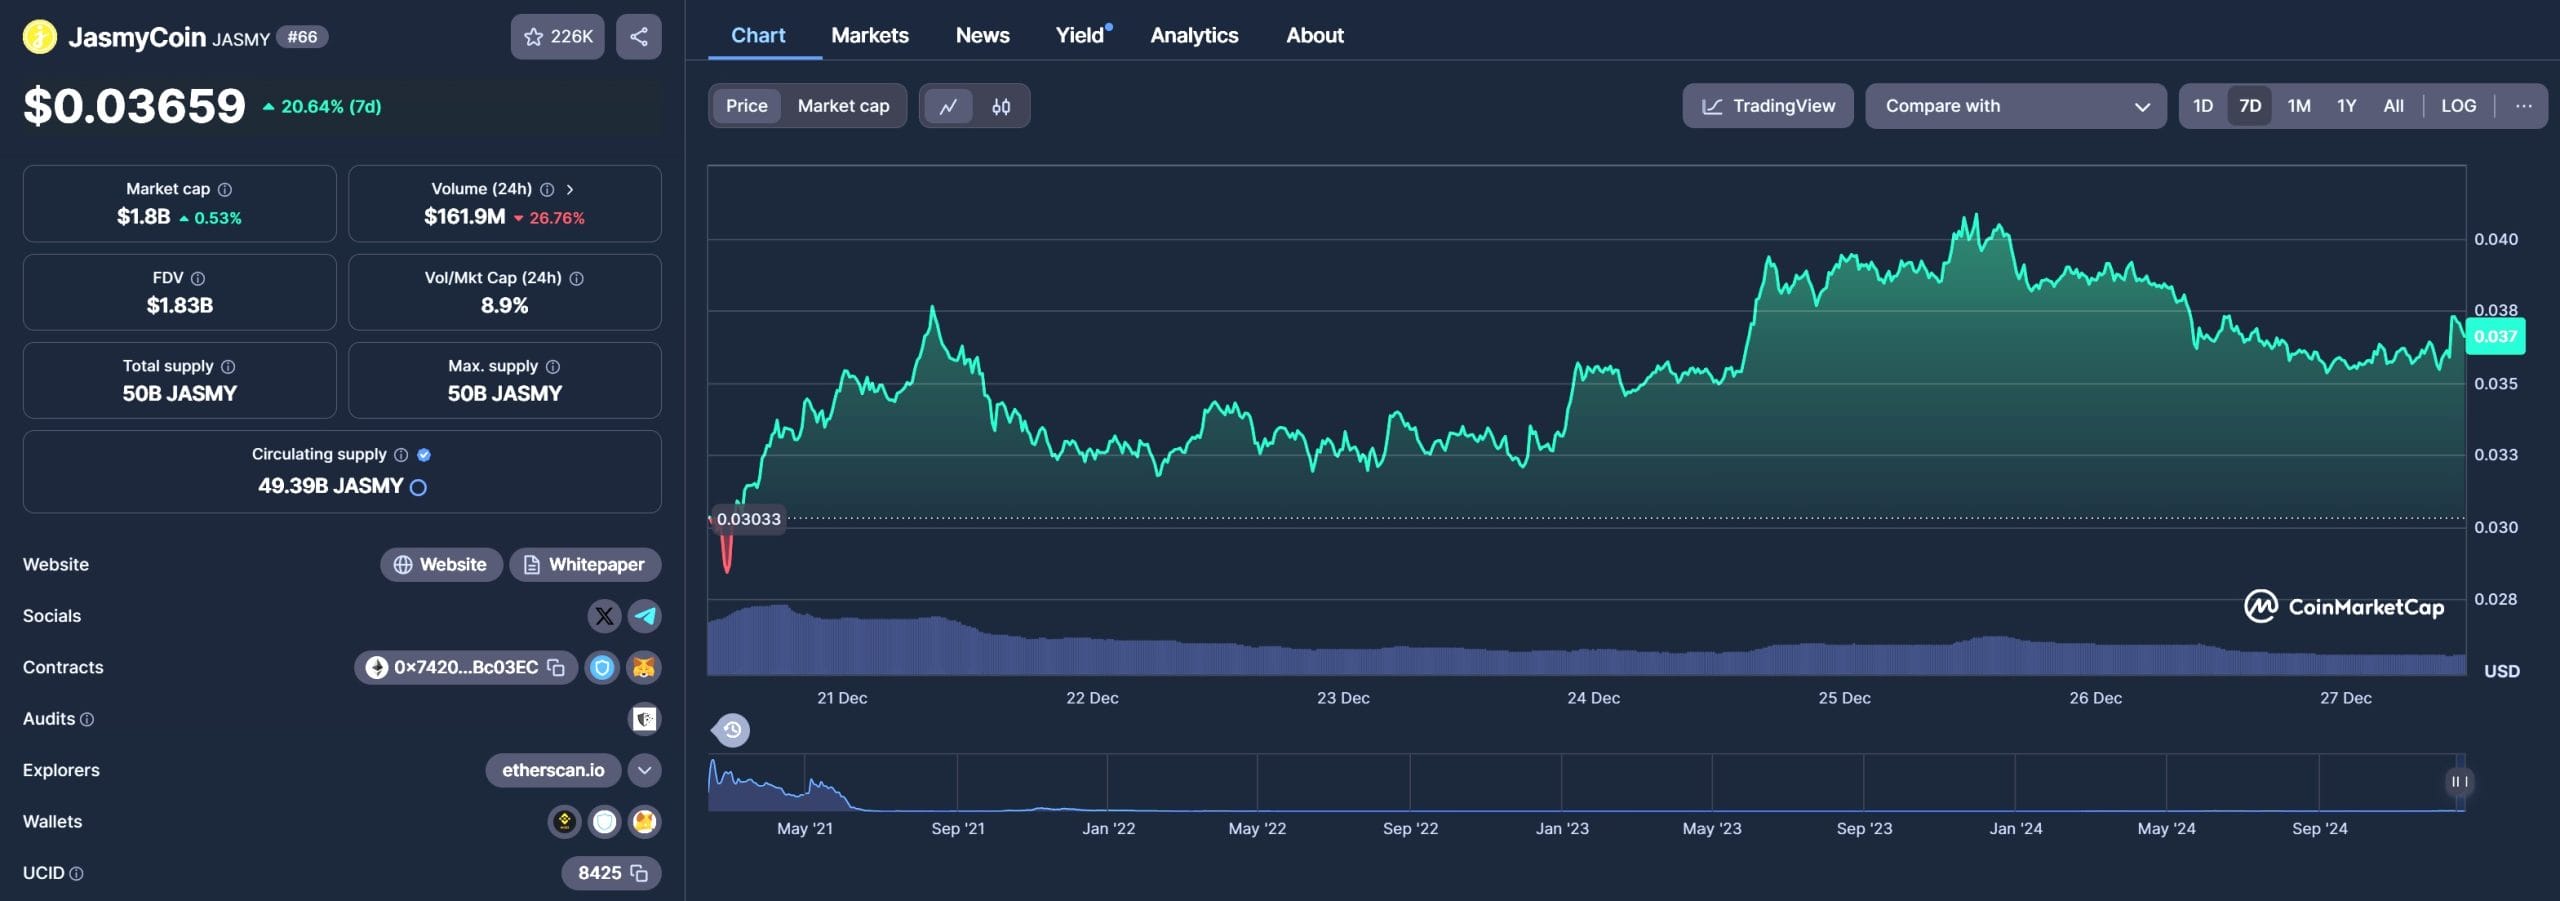This screenshot has width=2560, height=901.
Task: Click contract address 0x7420...Bc03EC
Action: pos(465,667)
